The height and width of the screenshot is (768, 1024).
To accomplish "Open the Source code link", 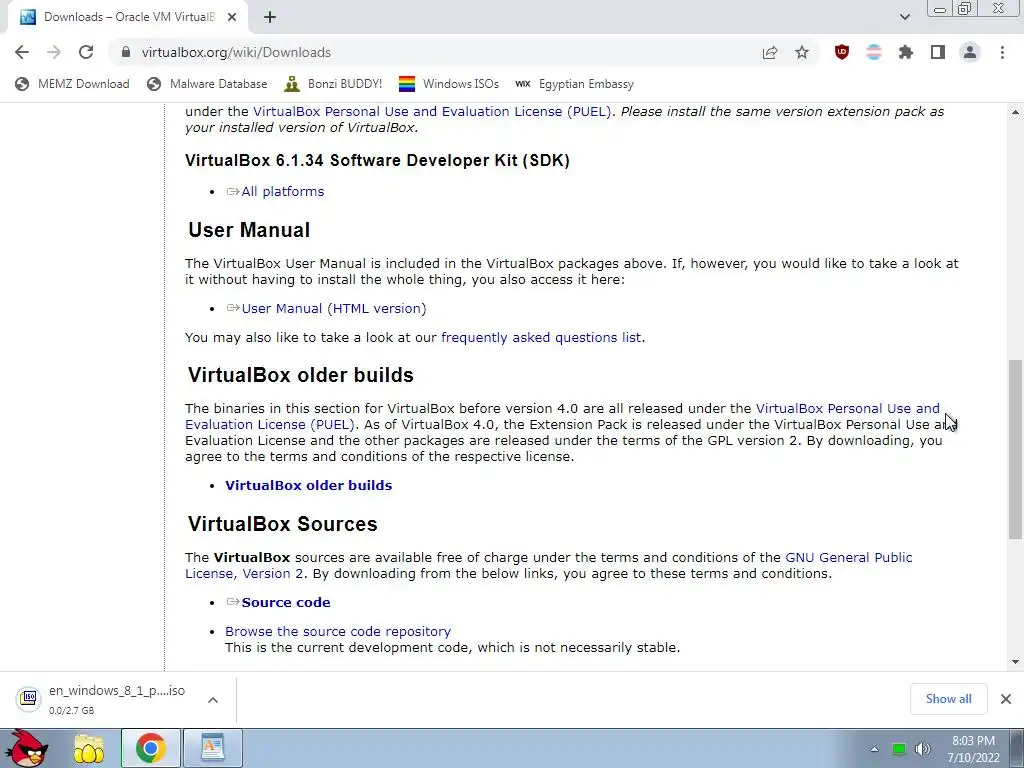I will pyautogui.click(x=285, y=602).
